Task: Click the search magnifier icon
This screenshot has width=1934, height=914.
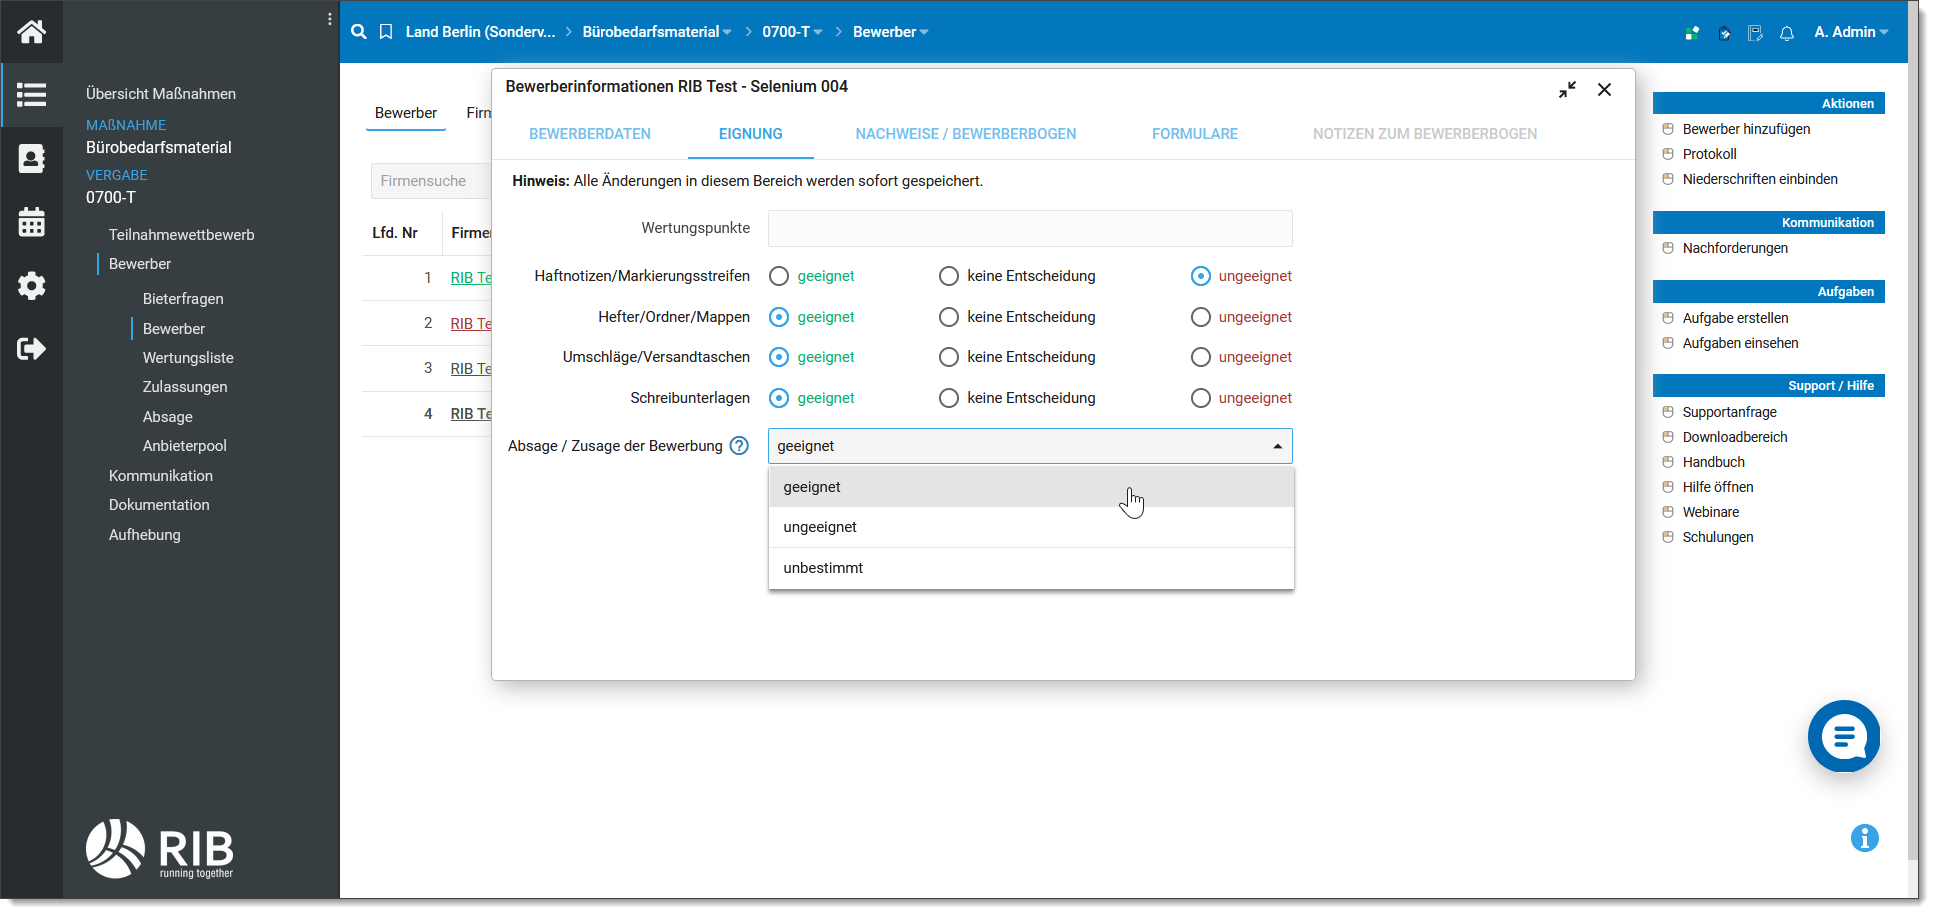Action: [359, 32]
